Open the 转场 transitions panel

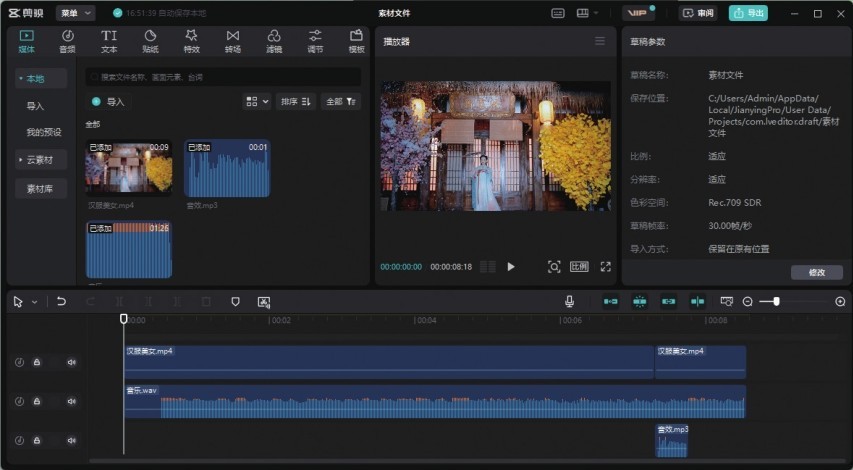point(232,41)
